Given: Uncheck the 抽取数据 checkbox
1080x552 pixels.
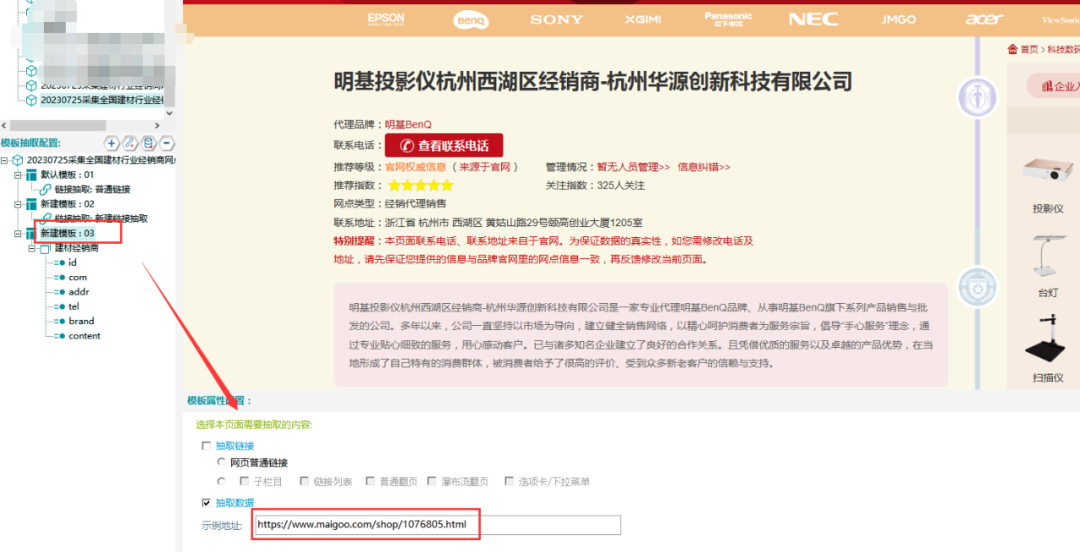Looking at the screenshot, I should [x=206, y=502].
